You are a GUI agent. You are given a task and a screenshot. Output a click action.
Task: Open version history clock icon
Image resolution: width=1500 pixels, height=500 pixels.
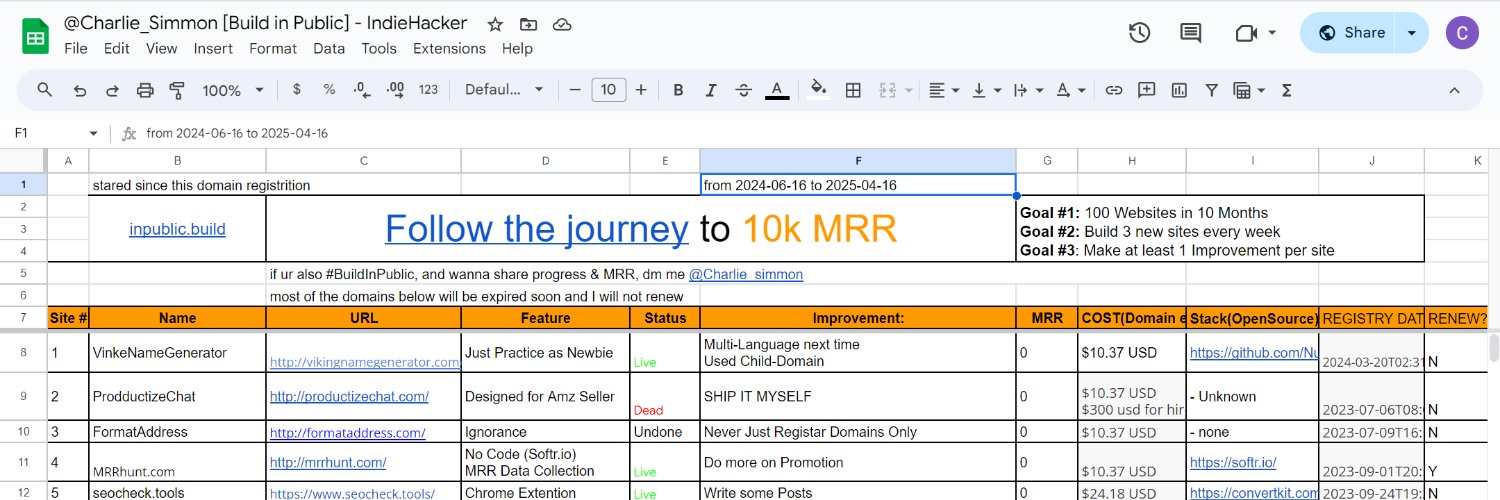(1139, 32)
